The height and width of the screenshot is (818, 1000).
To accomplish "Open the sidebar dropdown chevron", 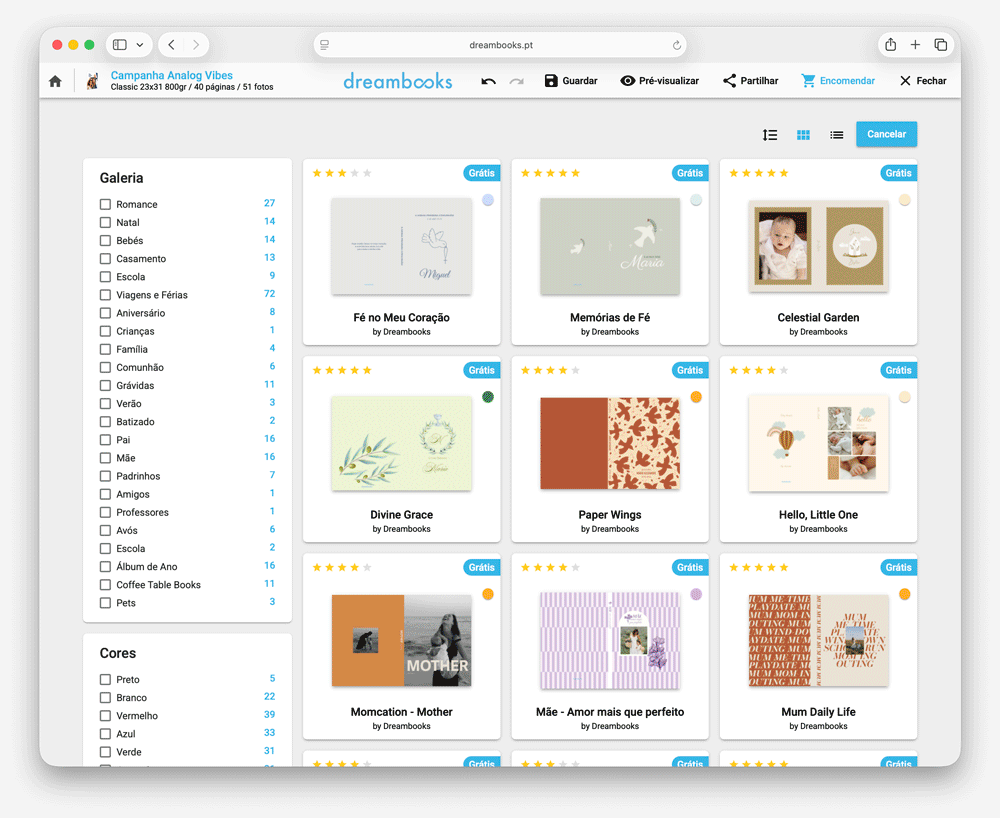I will 140,45.
